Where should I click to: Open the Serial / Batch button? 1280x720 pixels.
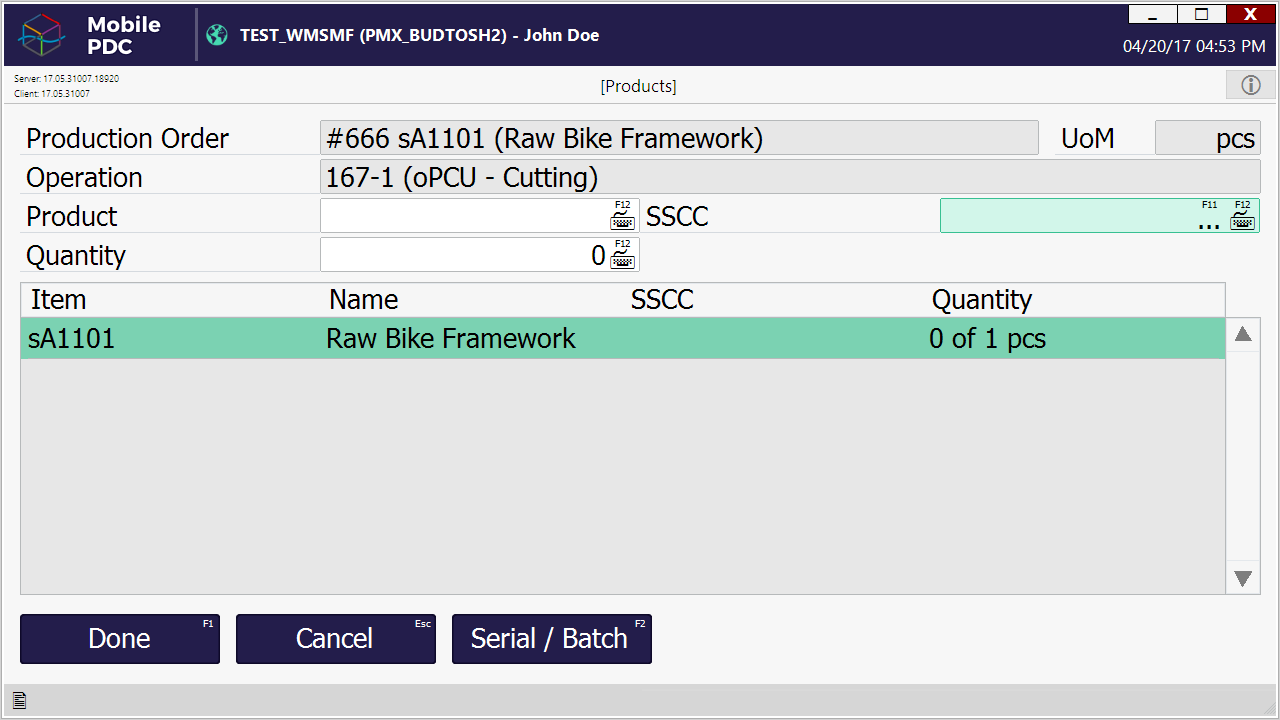(551, 639)
